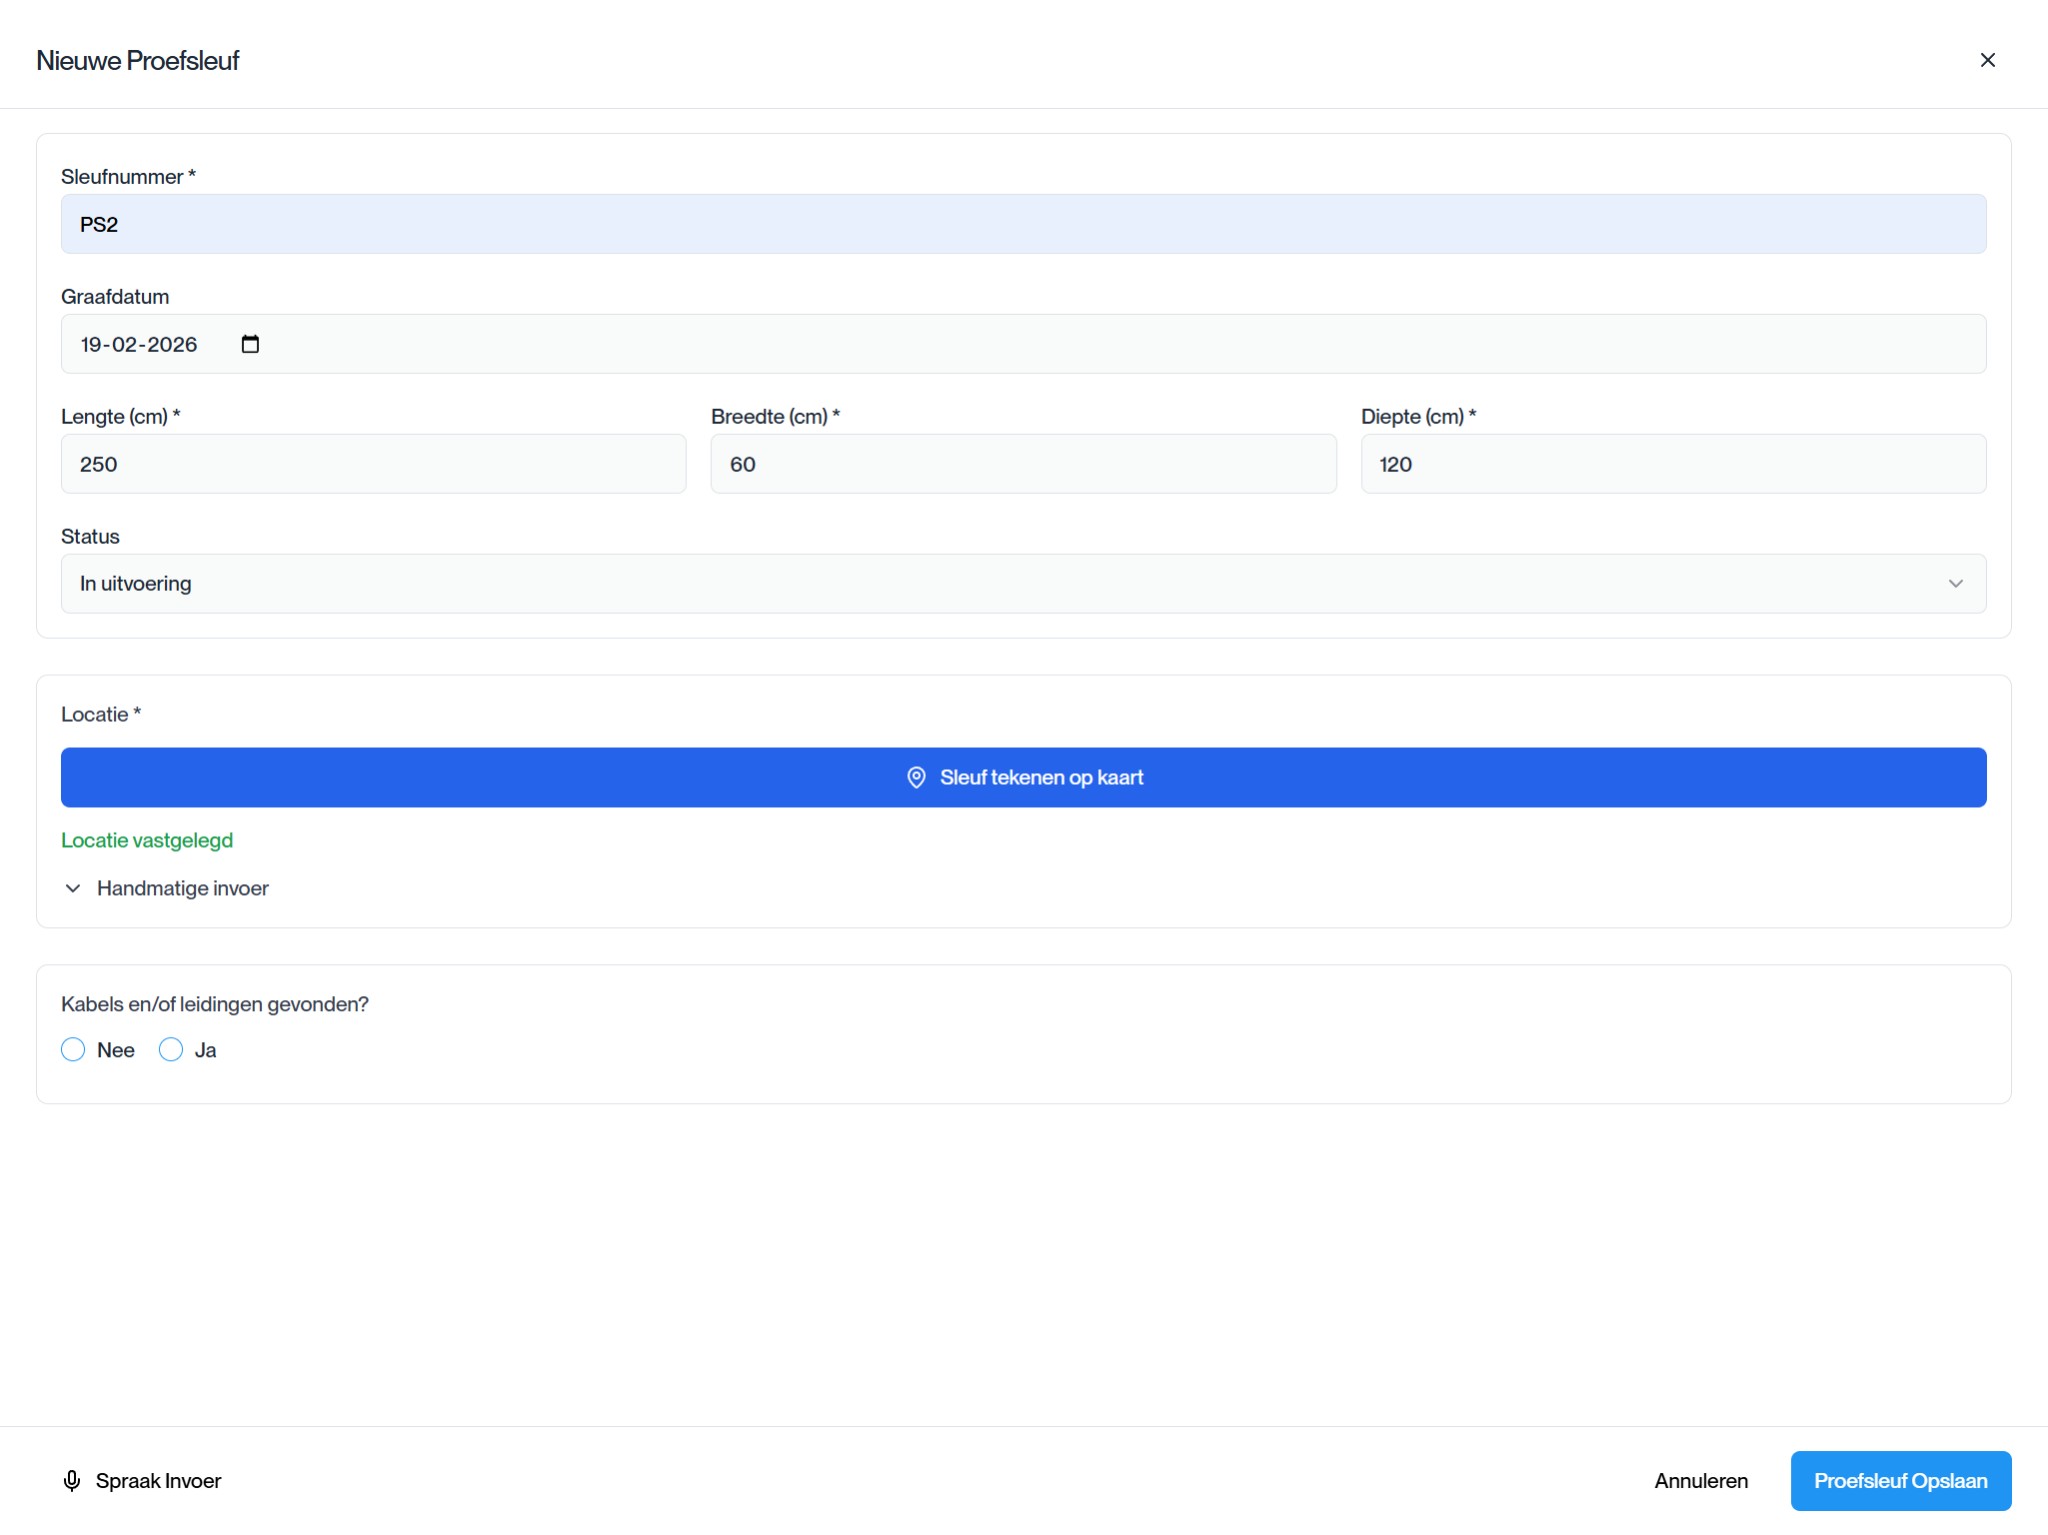Click the microphone icon for Spraak Invoer

pos(72,1480)
